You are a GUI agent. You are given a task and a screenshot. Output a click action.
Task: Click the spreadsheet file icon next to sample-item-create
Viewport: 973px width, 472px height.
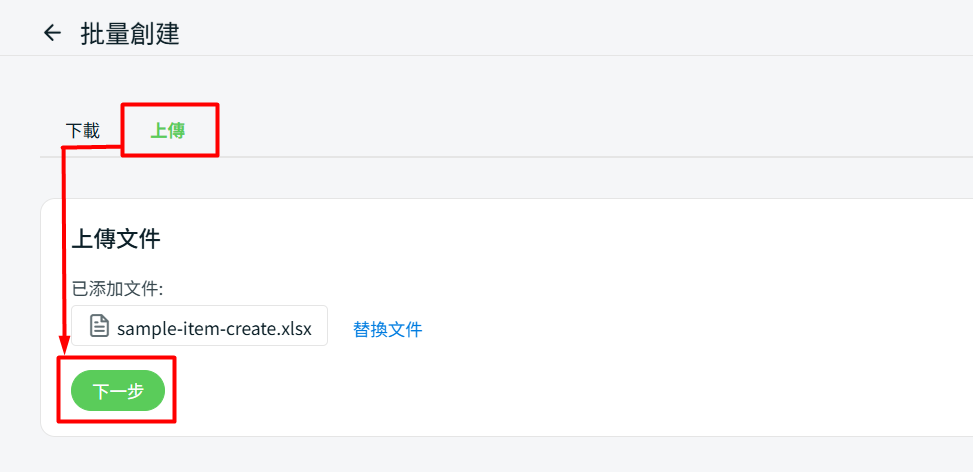pos(99,326)
